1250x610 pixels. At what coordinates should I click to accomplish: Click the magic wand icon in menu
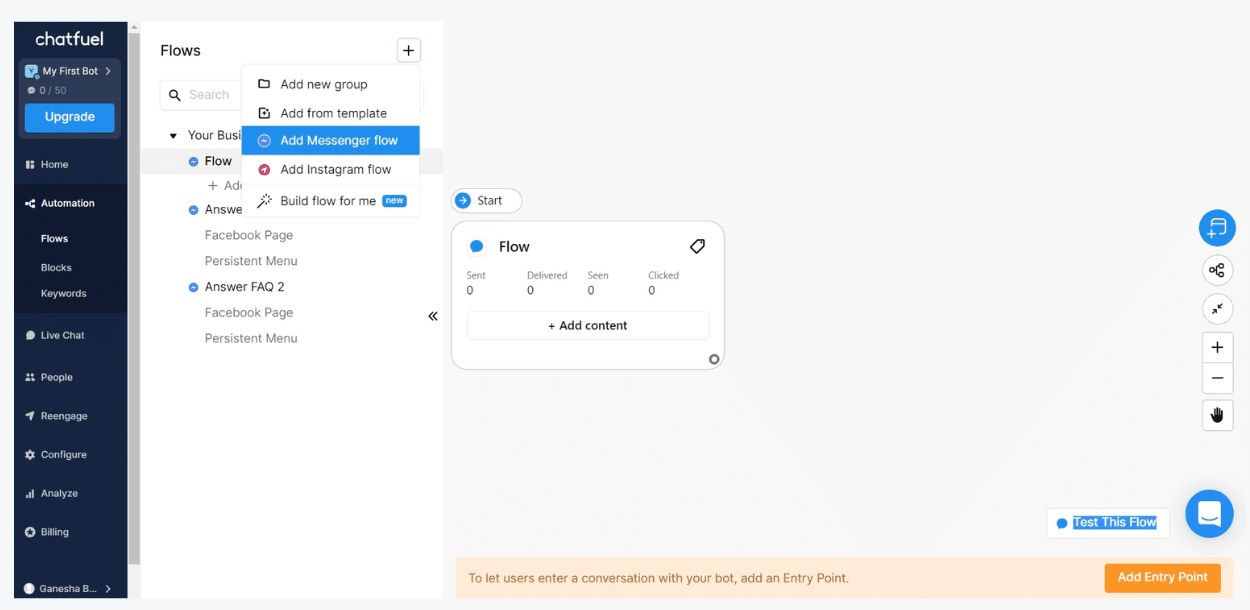[264, 201]
